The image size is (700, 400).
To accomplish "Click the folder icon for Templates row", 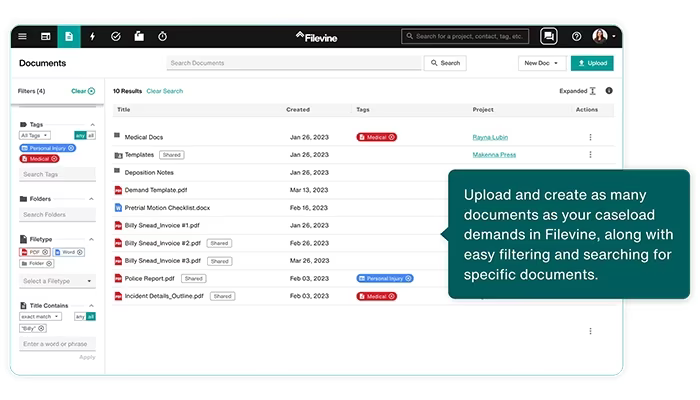I will pos(118,155).
